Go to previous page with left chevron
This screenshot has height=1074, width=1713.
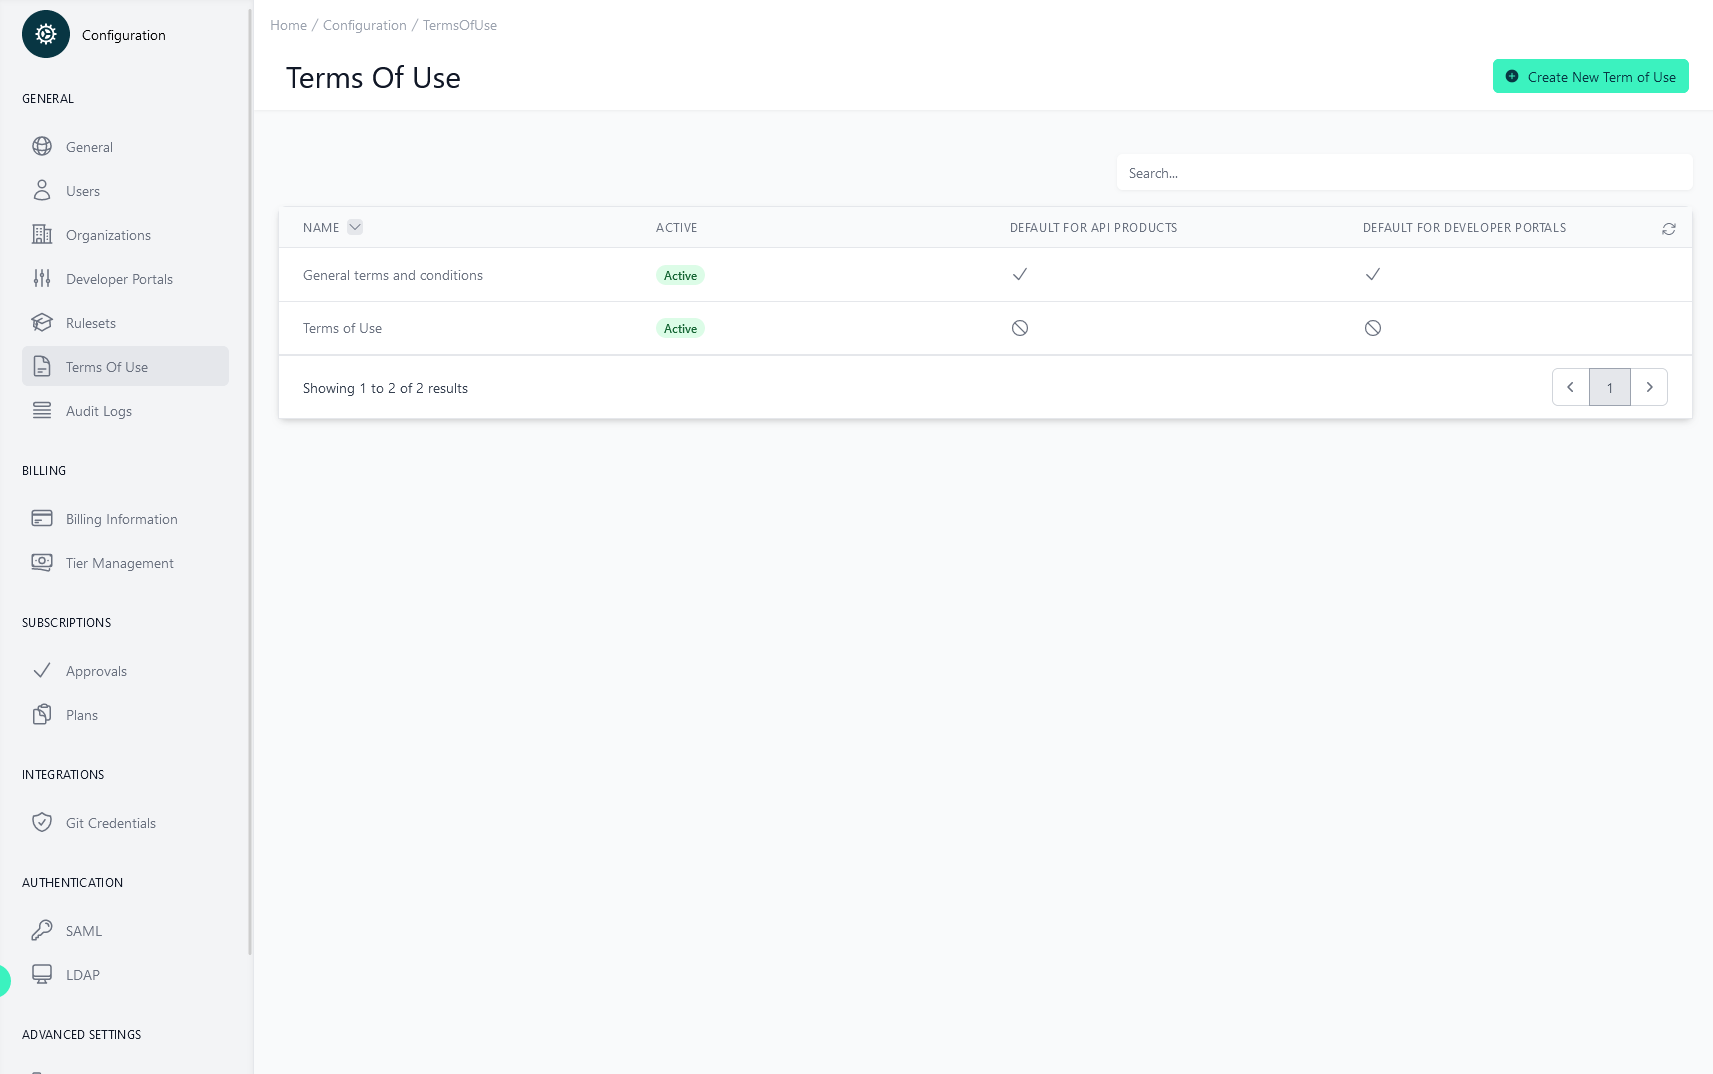[1570, 387]
